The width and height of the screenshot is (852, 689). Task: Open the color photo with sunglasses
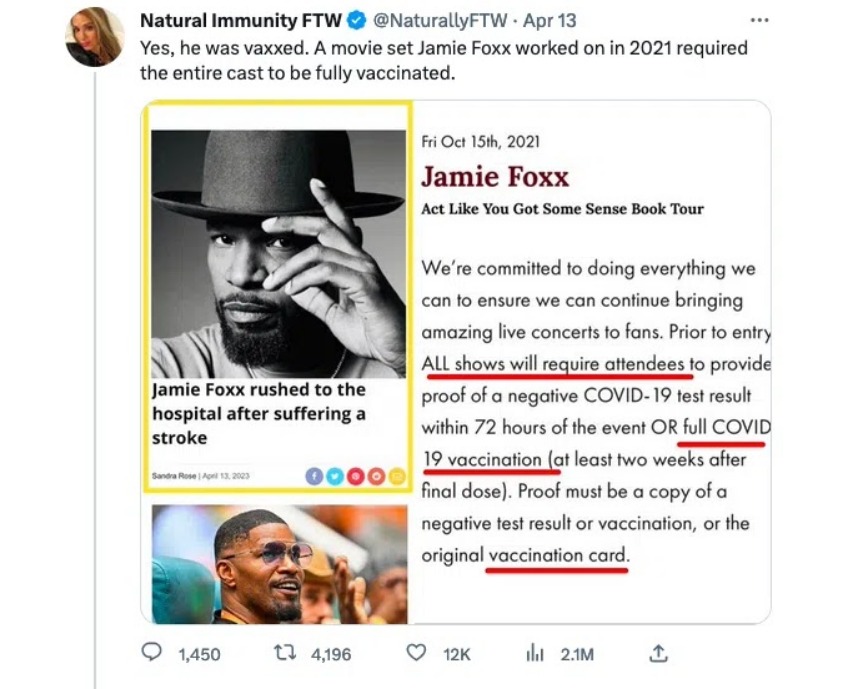click(x=279, y=564)
